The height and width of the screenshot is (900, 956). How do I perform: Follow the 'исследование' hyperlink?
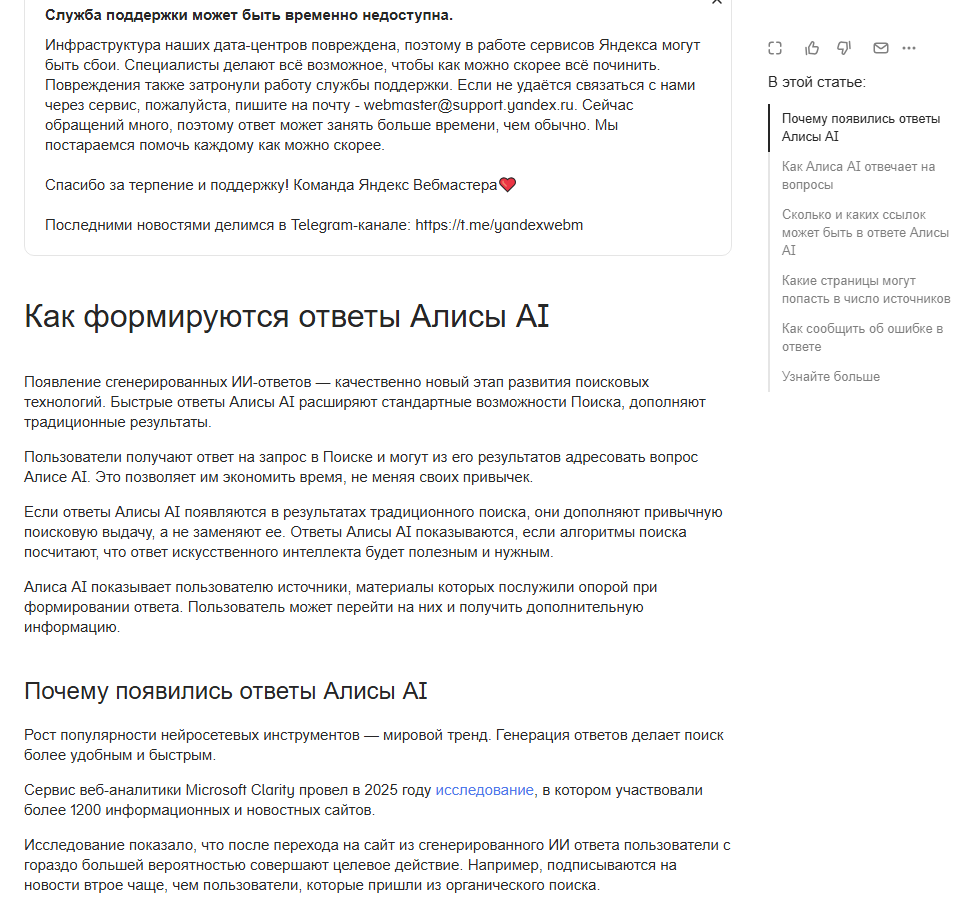[x=484, y=790]
